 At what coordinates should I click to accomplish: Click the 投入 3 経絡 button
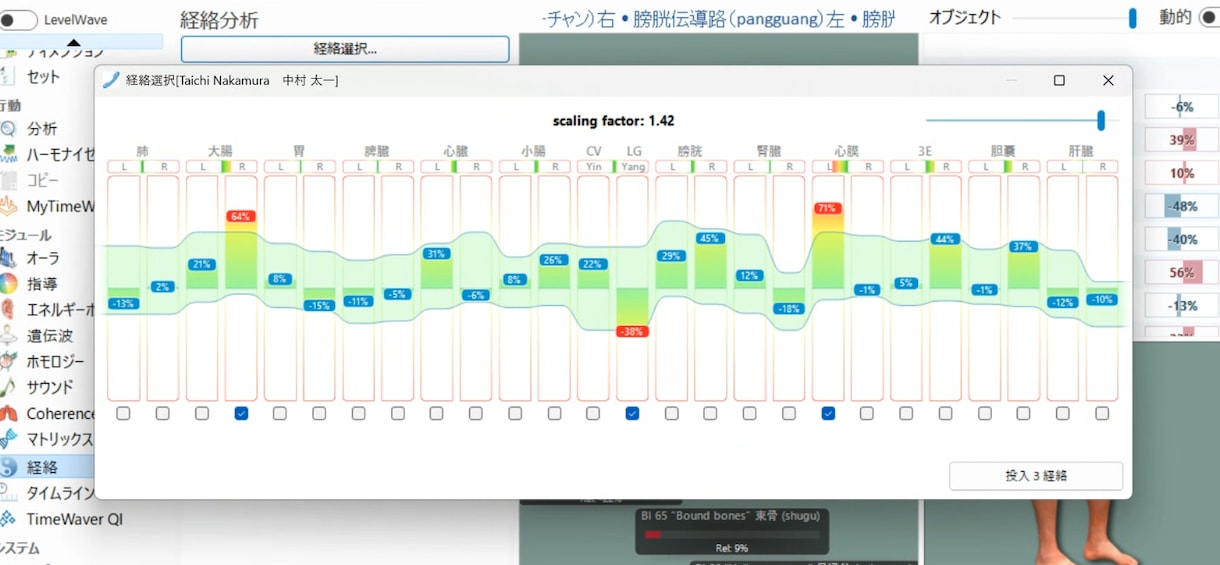tap(1036, 476)
